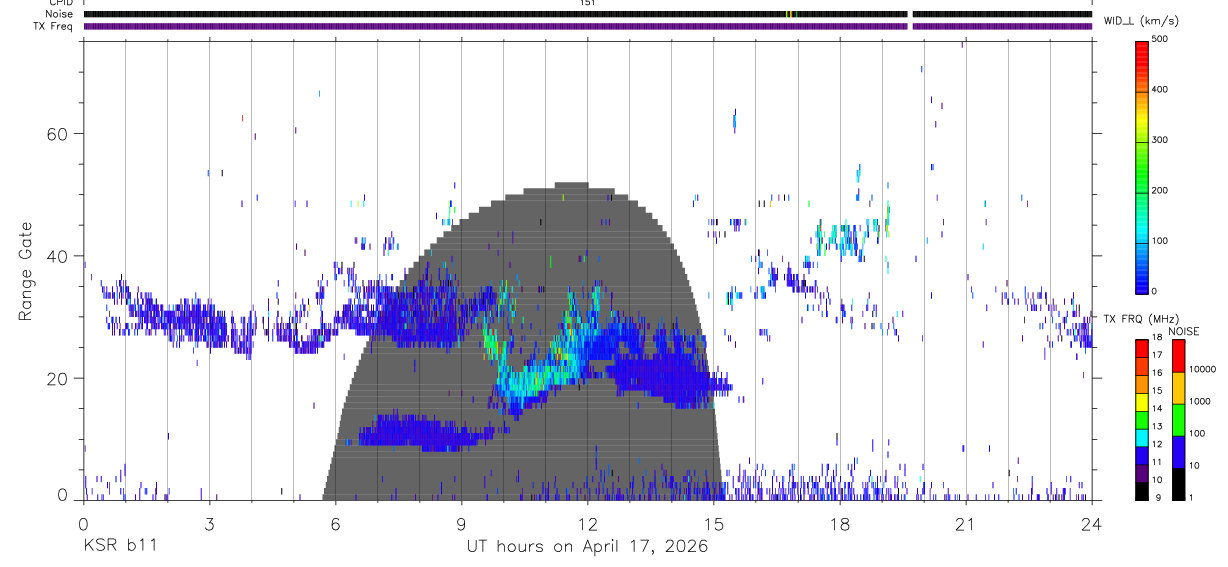Click the 'NOISE' legend title
This screenshot has height=567, width=1228.
tap(1183, 331)
